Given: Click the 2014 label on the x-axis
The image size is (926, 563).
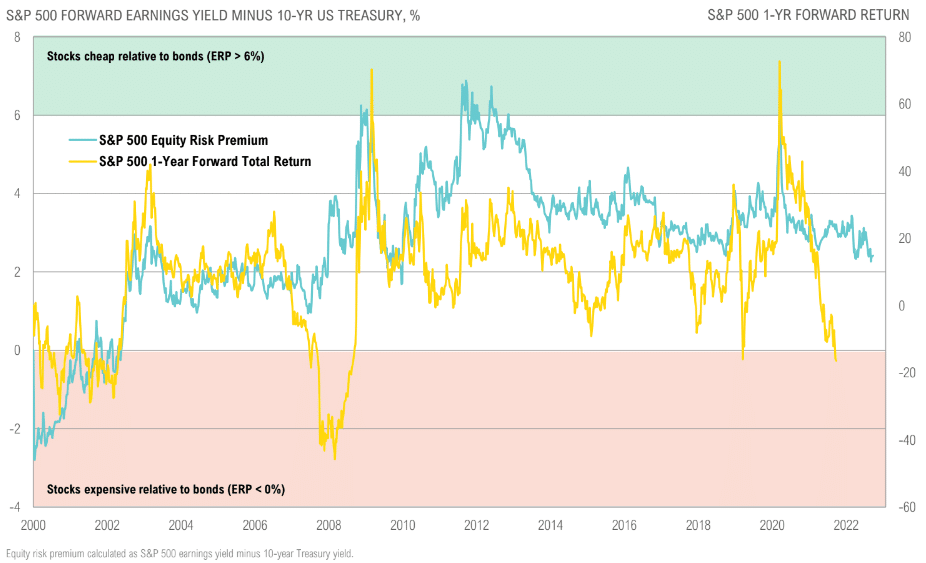Looking at the screenshot, I should pos(550,525).
